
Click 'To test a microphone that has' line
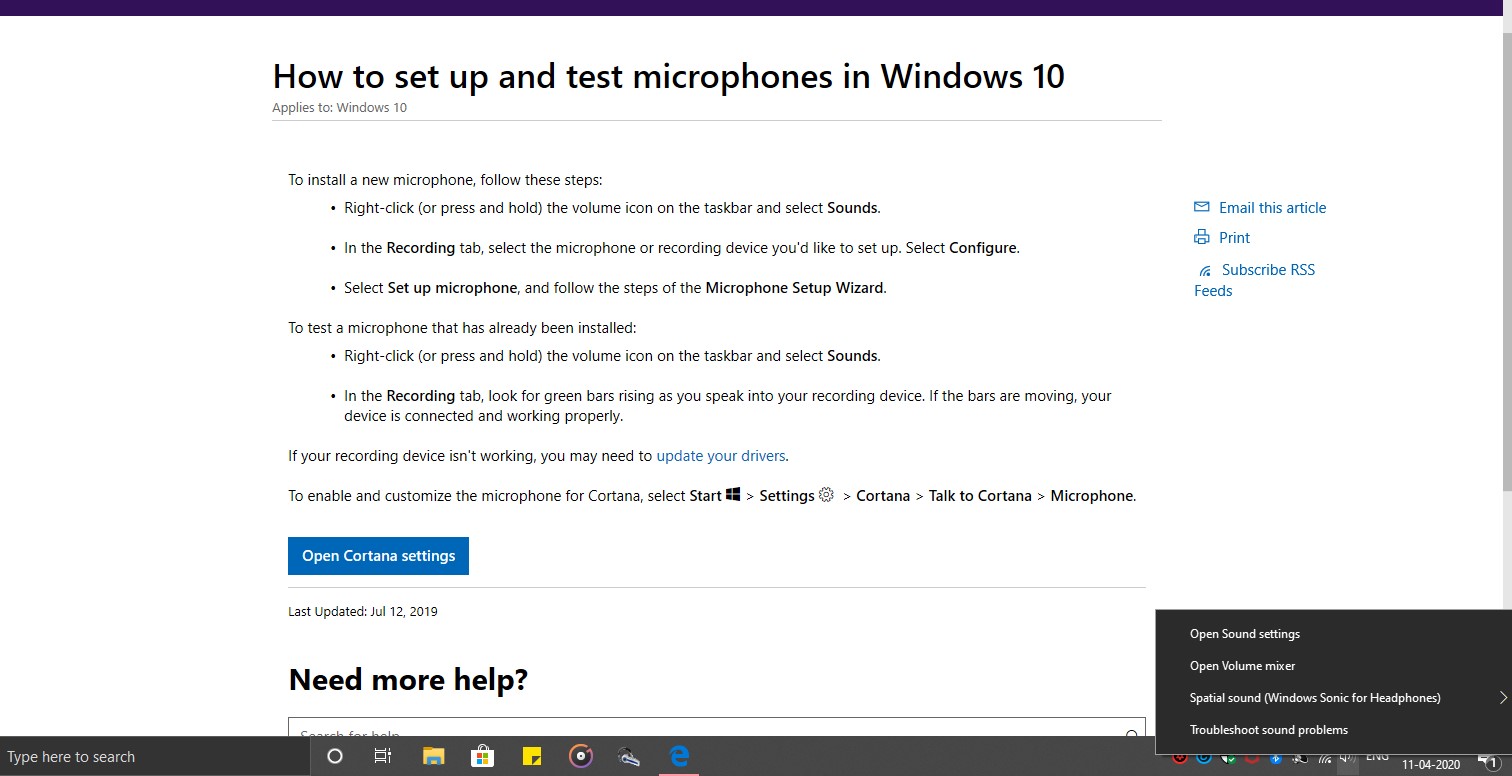(462, 328)
